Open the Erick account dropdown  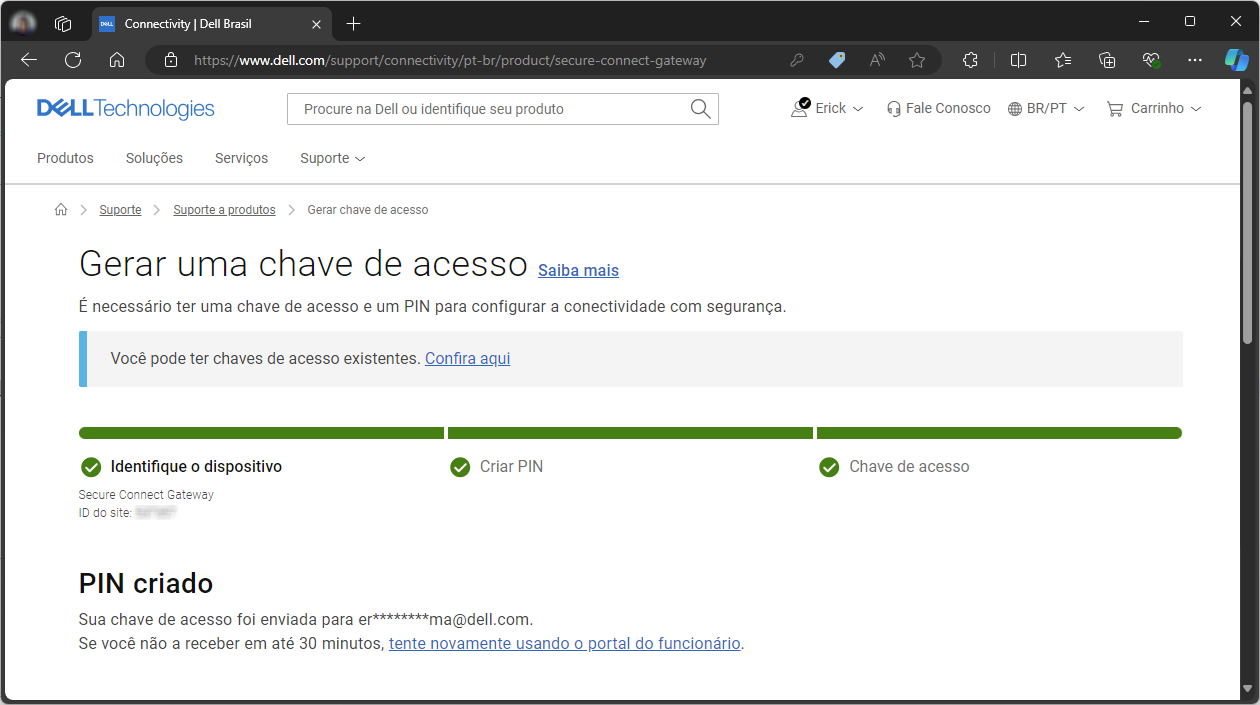click(826, 108)
